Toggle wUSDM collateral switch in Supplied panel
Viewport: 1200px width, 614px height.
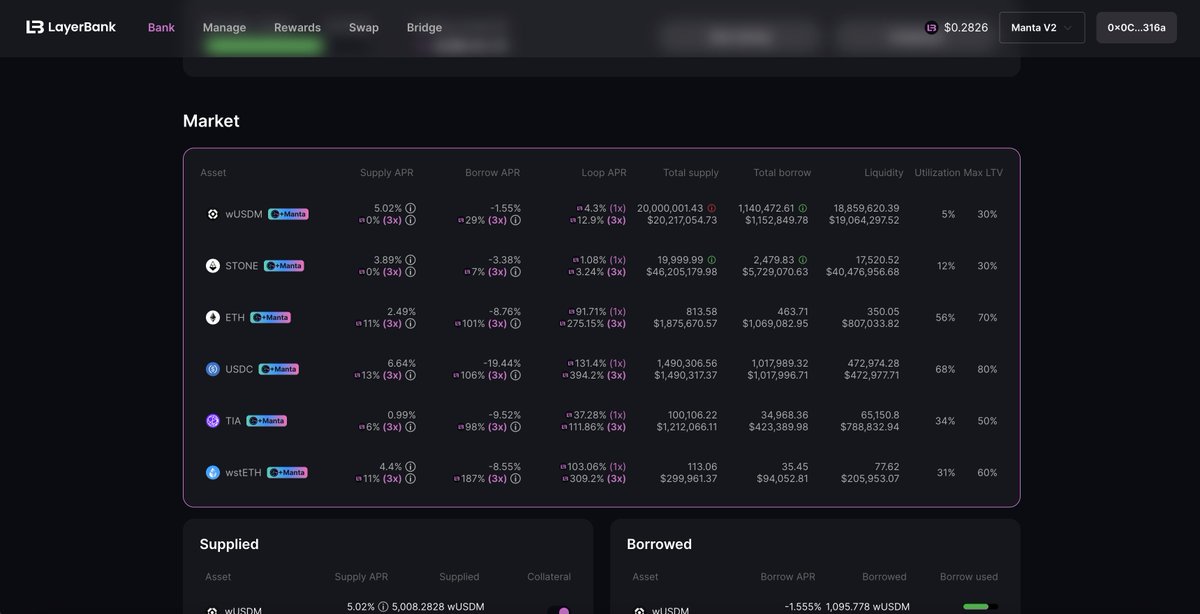click(x=558, y=610)
